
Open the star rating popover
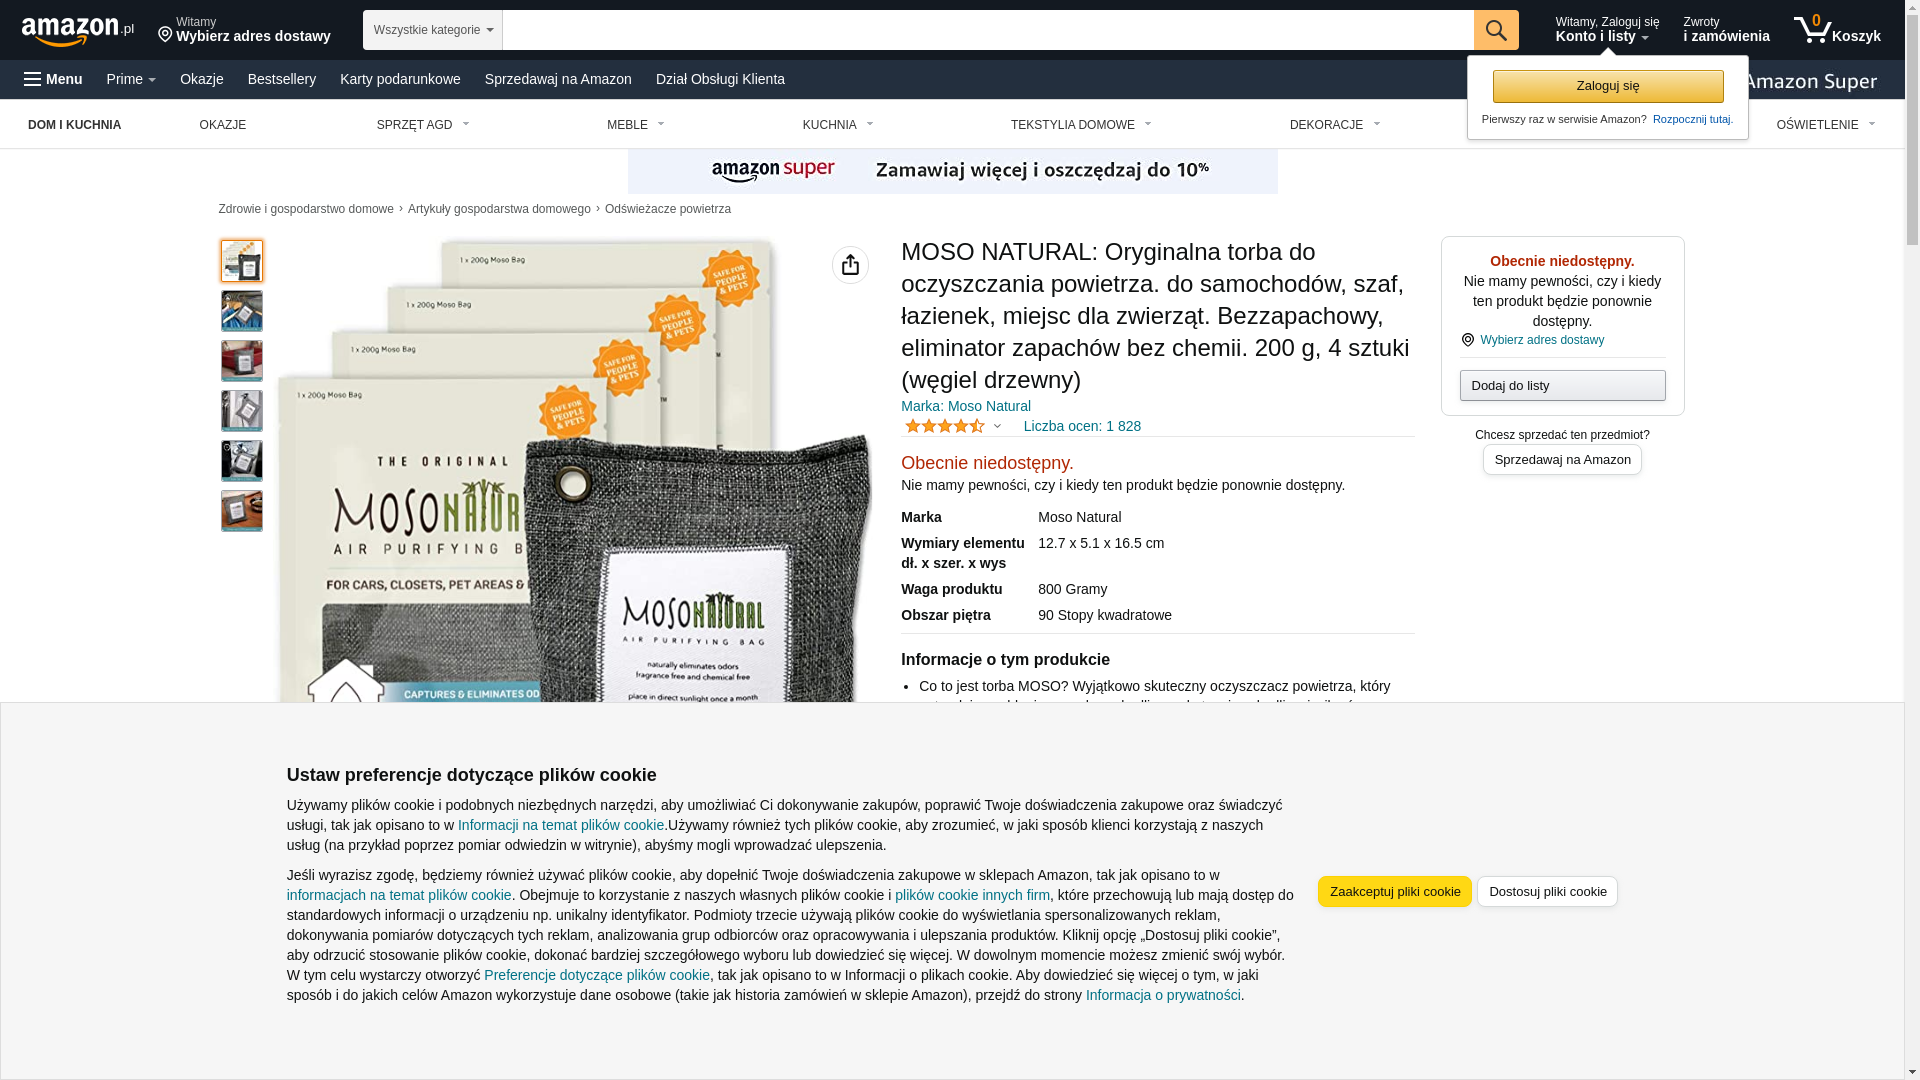(953, 426)
